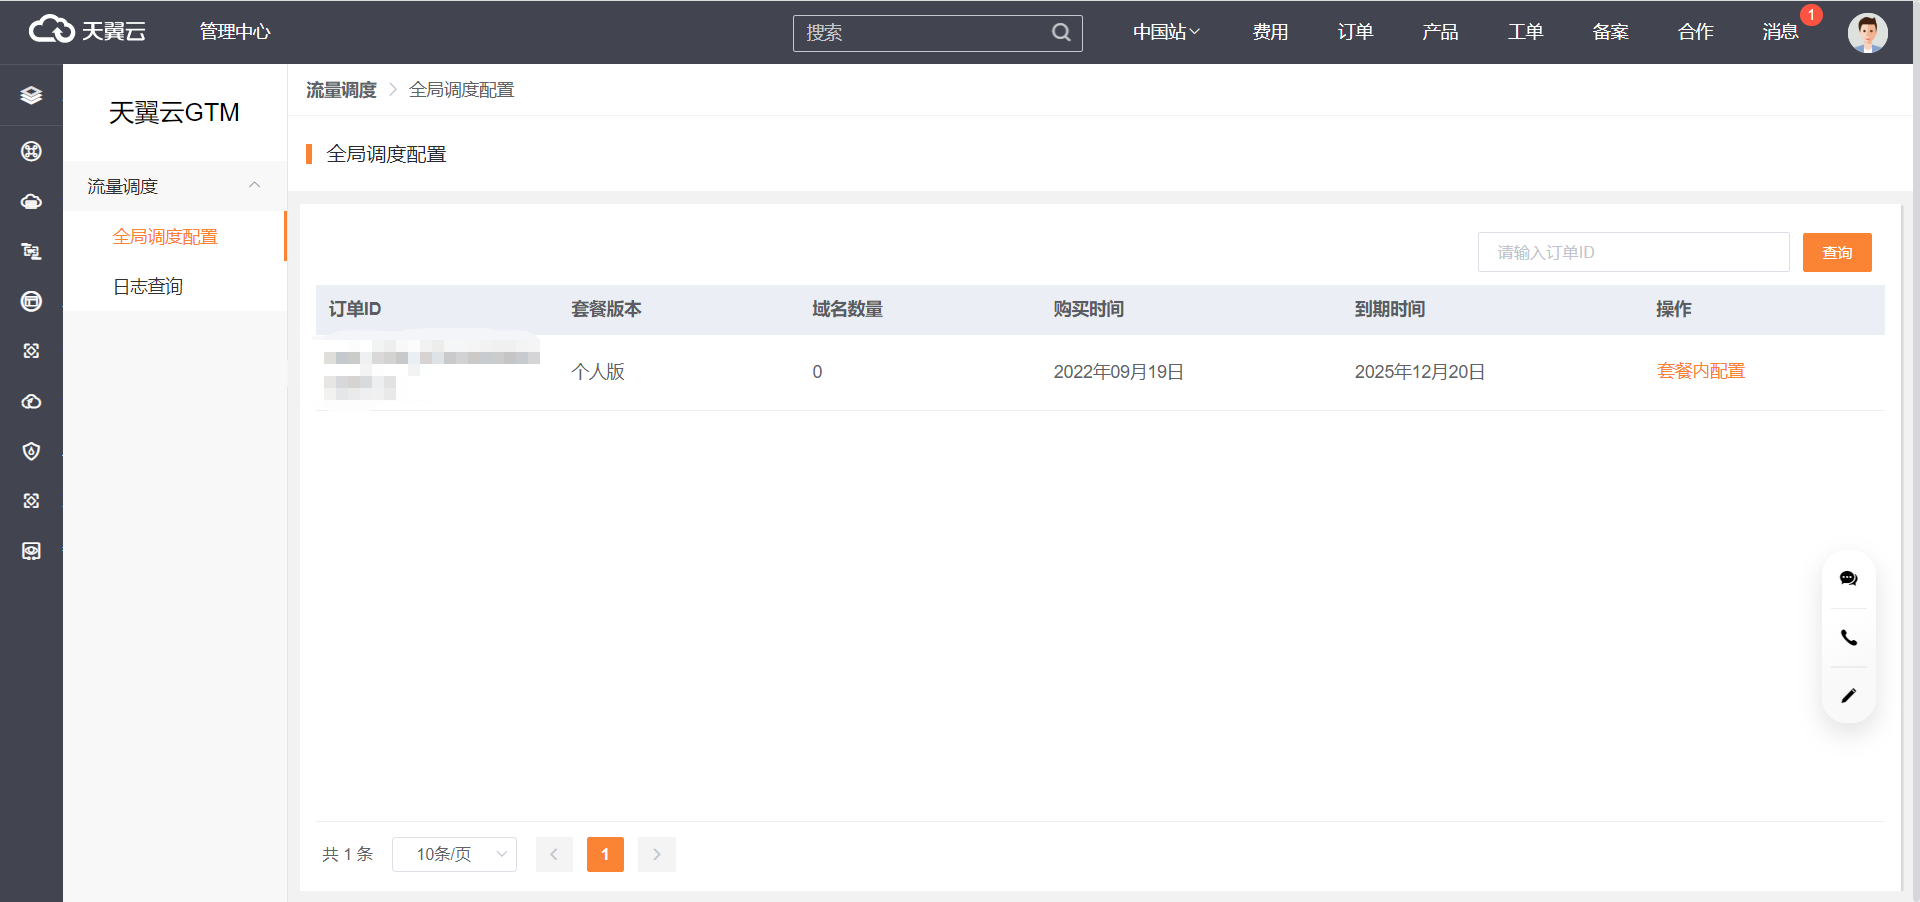Open 套餐内配置 for the order row
1920x902 pixels.
tap(1700, 371)
